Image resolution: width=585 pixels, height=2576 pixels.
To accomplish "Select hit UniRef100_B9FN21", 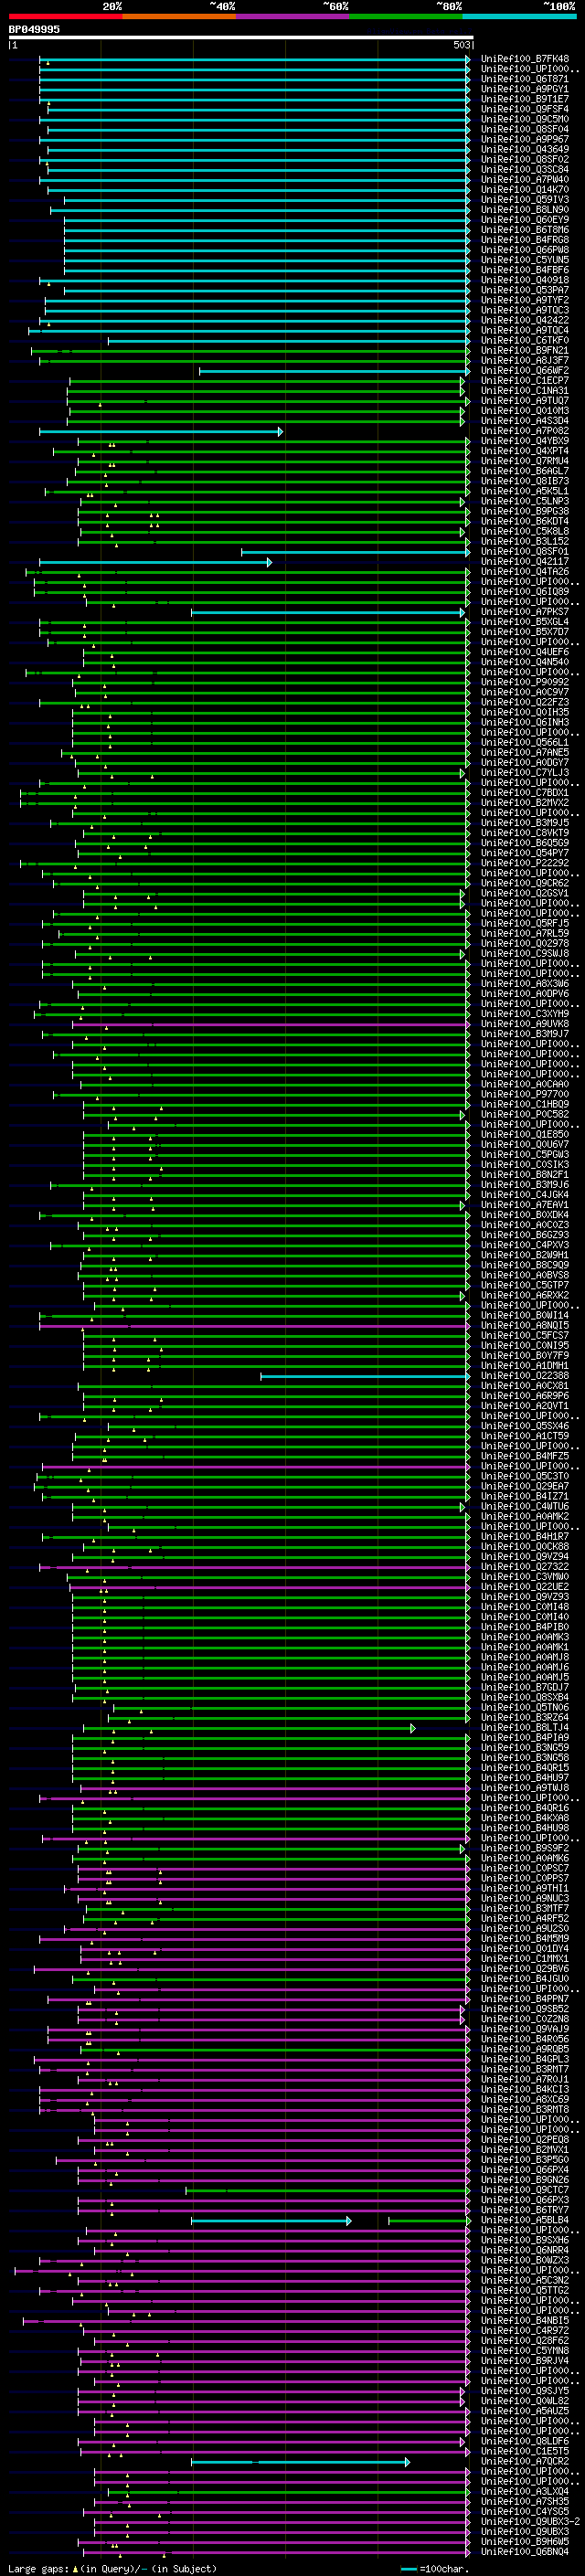I will click(525, 350).
